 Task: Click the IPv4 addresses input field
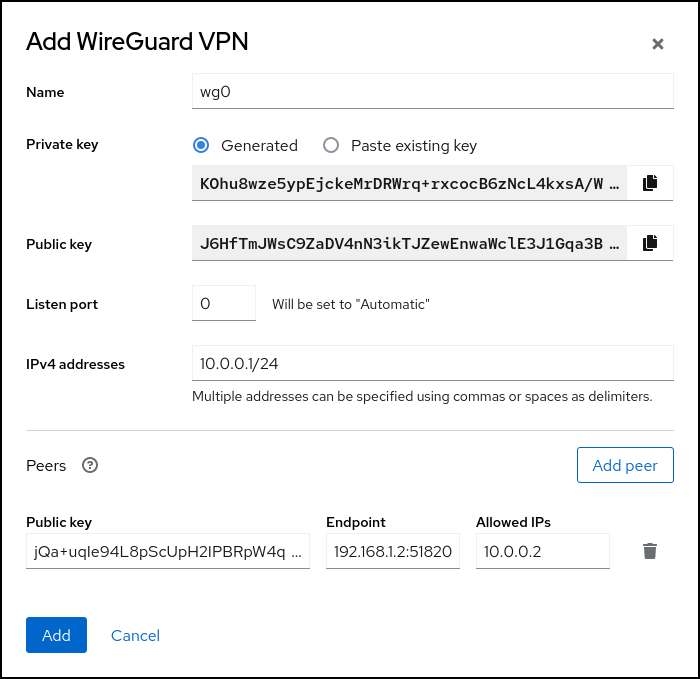click(x=432, y=364)
